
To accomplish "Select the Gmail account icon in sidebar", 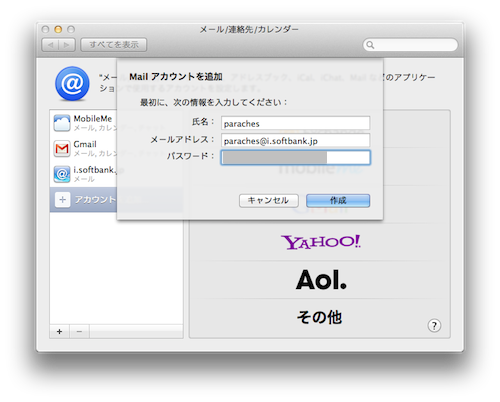I will [62, 149].
